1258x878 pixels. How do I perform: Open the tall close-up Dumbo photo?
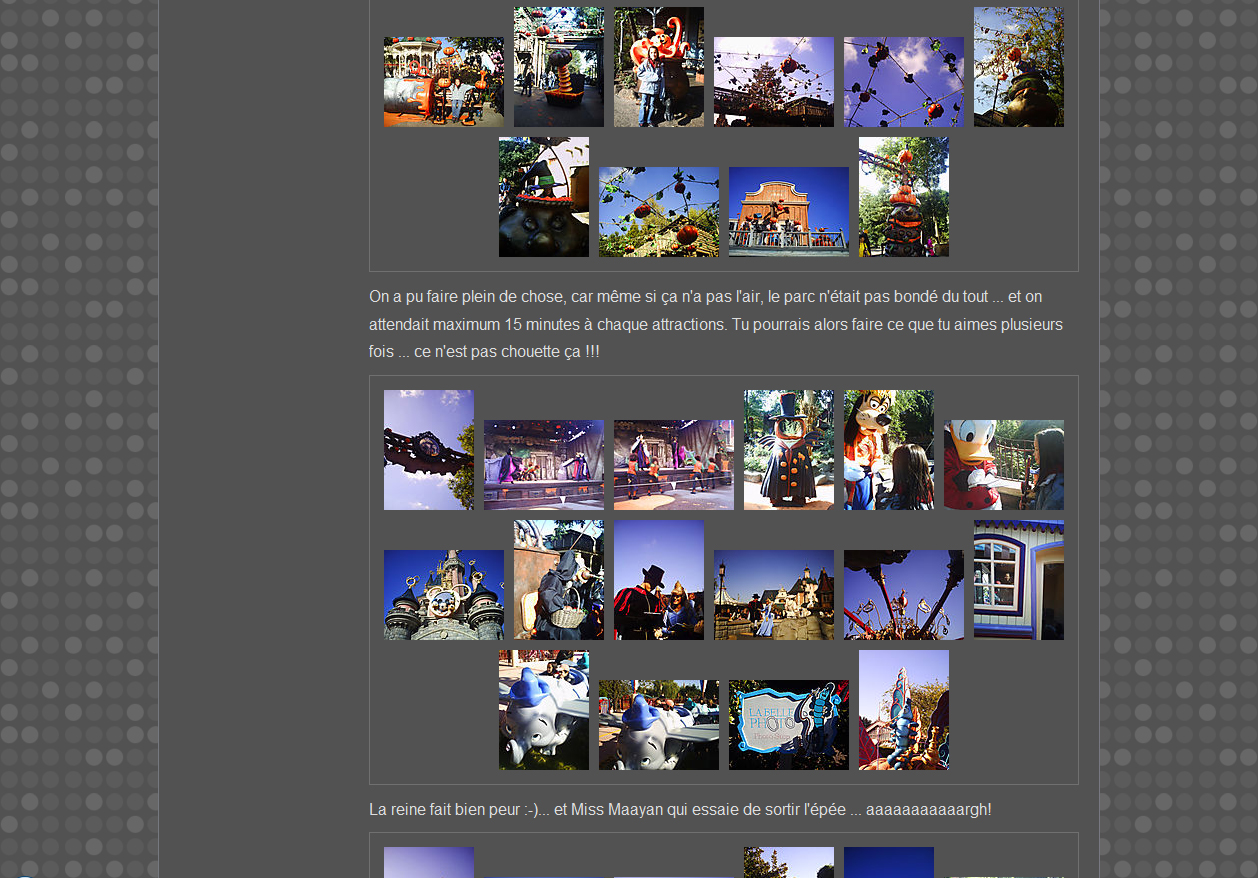[543, 710]
